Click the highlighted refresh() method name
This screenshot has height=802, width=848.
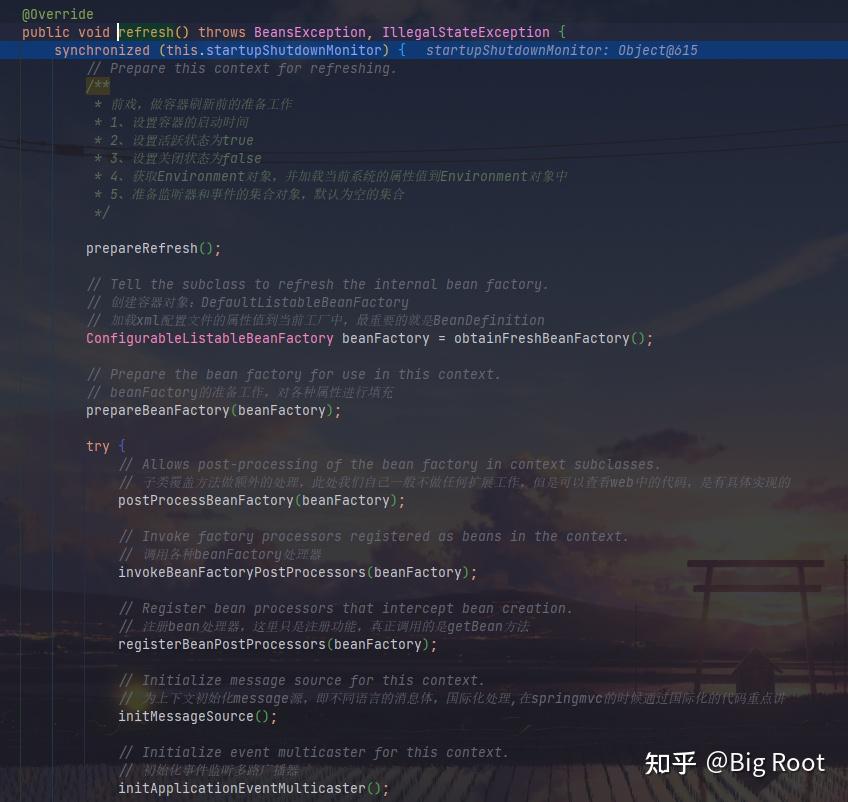[146, 32]
